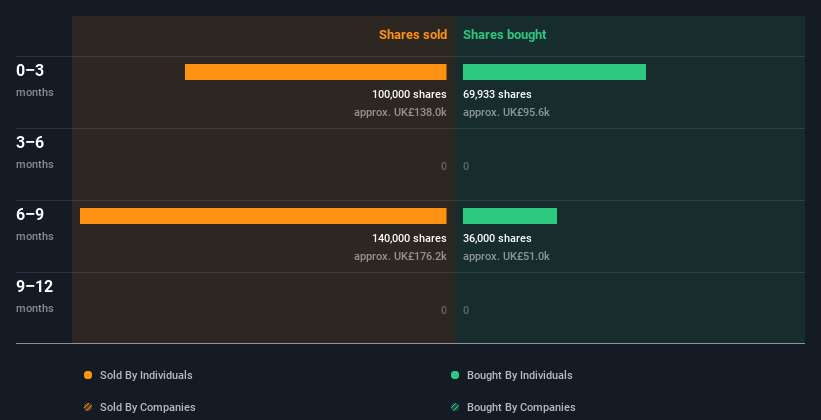Click the 100,000 shares value
The width and height of the screenshot is (821, 420).
[409, 94]
